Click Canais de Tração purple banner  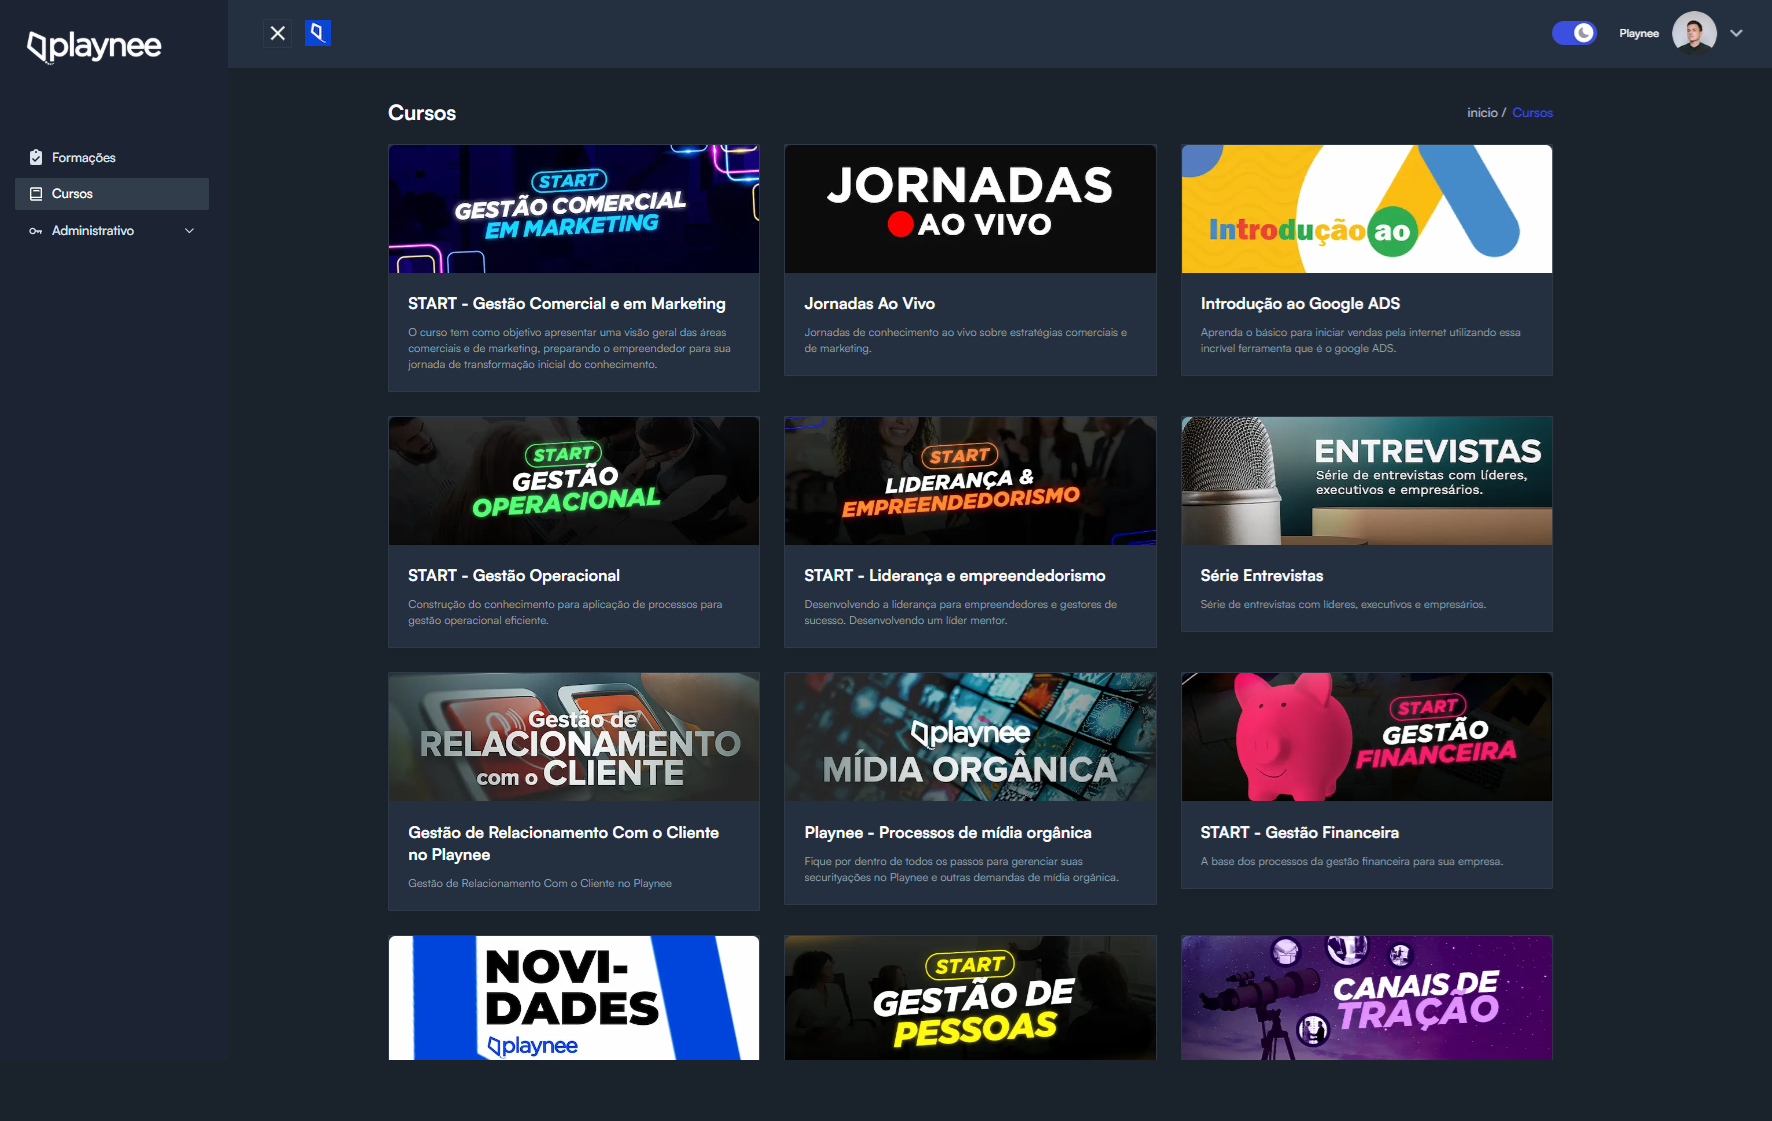[x=1367, y=998]
